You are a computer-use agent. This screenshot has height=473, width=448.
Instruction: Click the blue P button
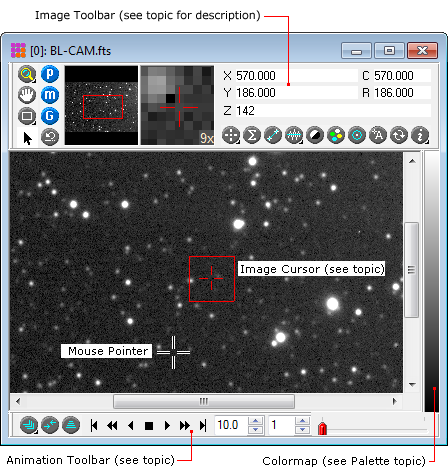pyautogui.click(x=50, y=74)
